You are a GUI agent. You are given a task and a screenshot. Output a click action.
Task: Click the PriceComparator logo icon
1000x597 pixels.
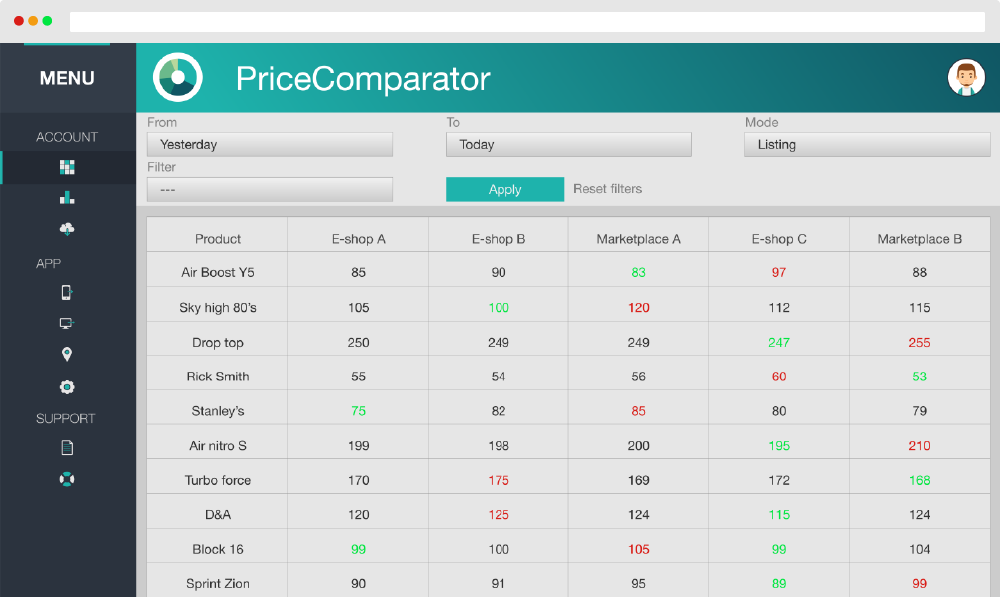tap(177, 77)
